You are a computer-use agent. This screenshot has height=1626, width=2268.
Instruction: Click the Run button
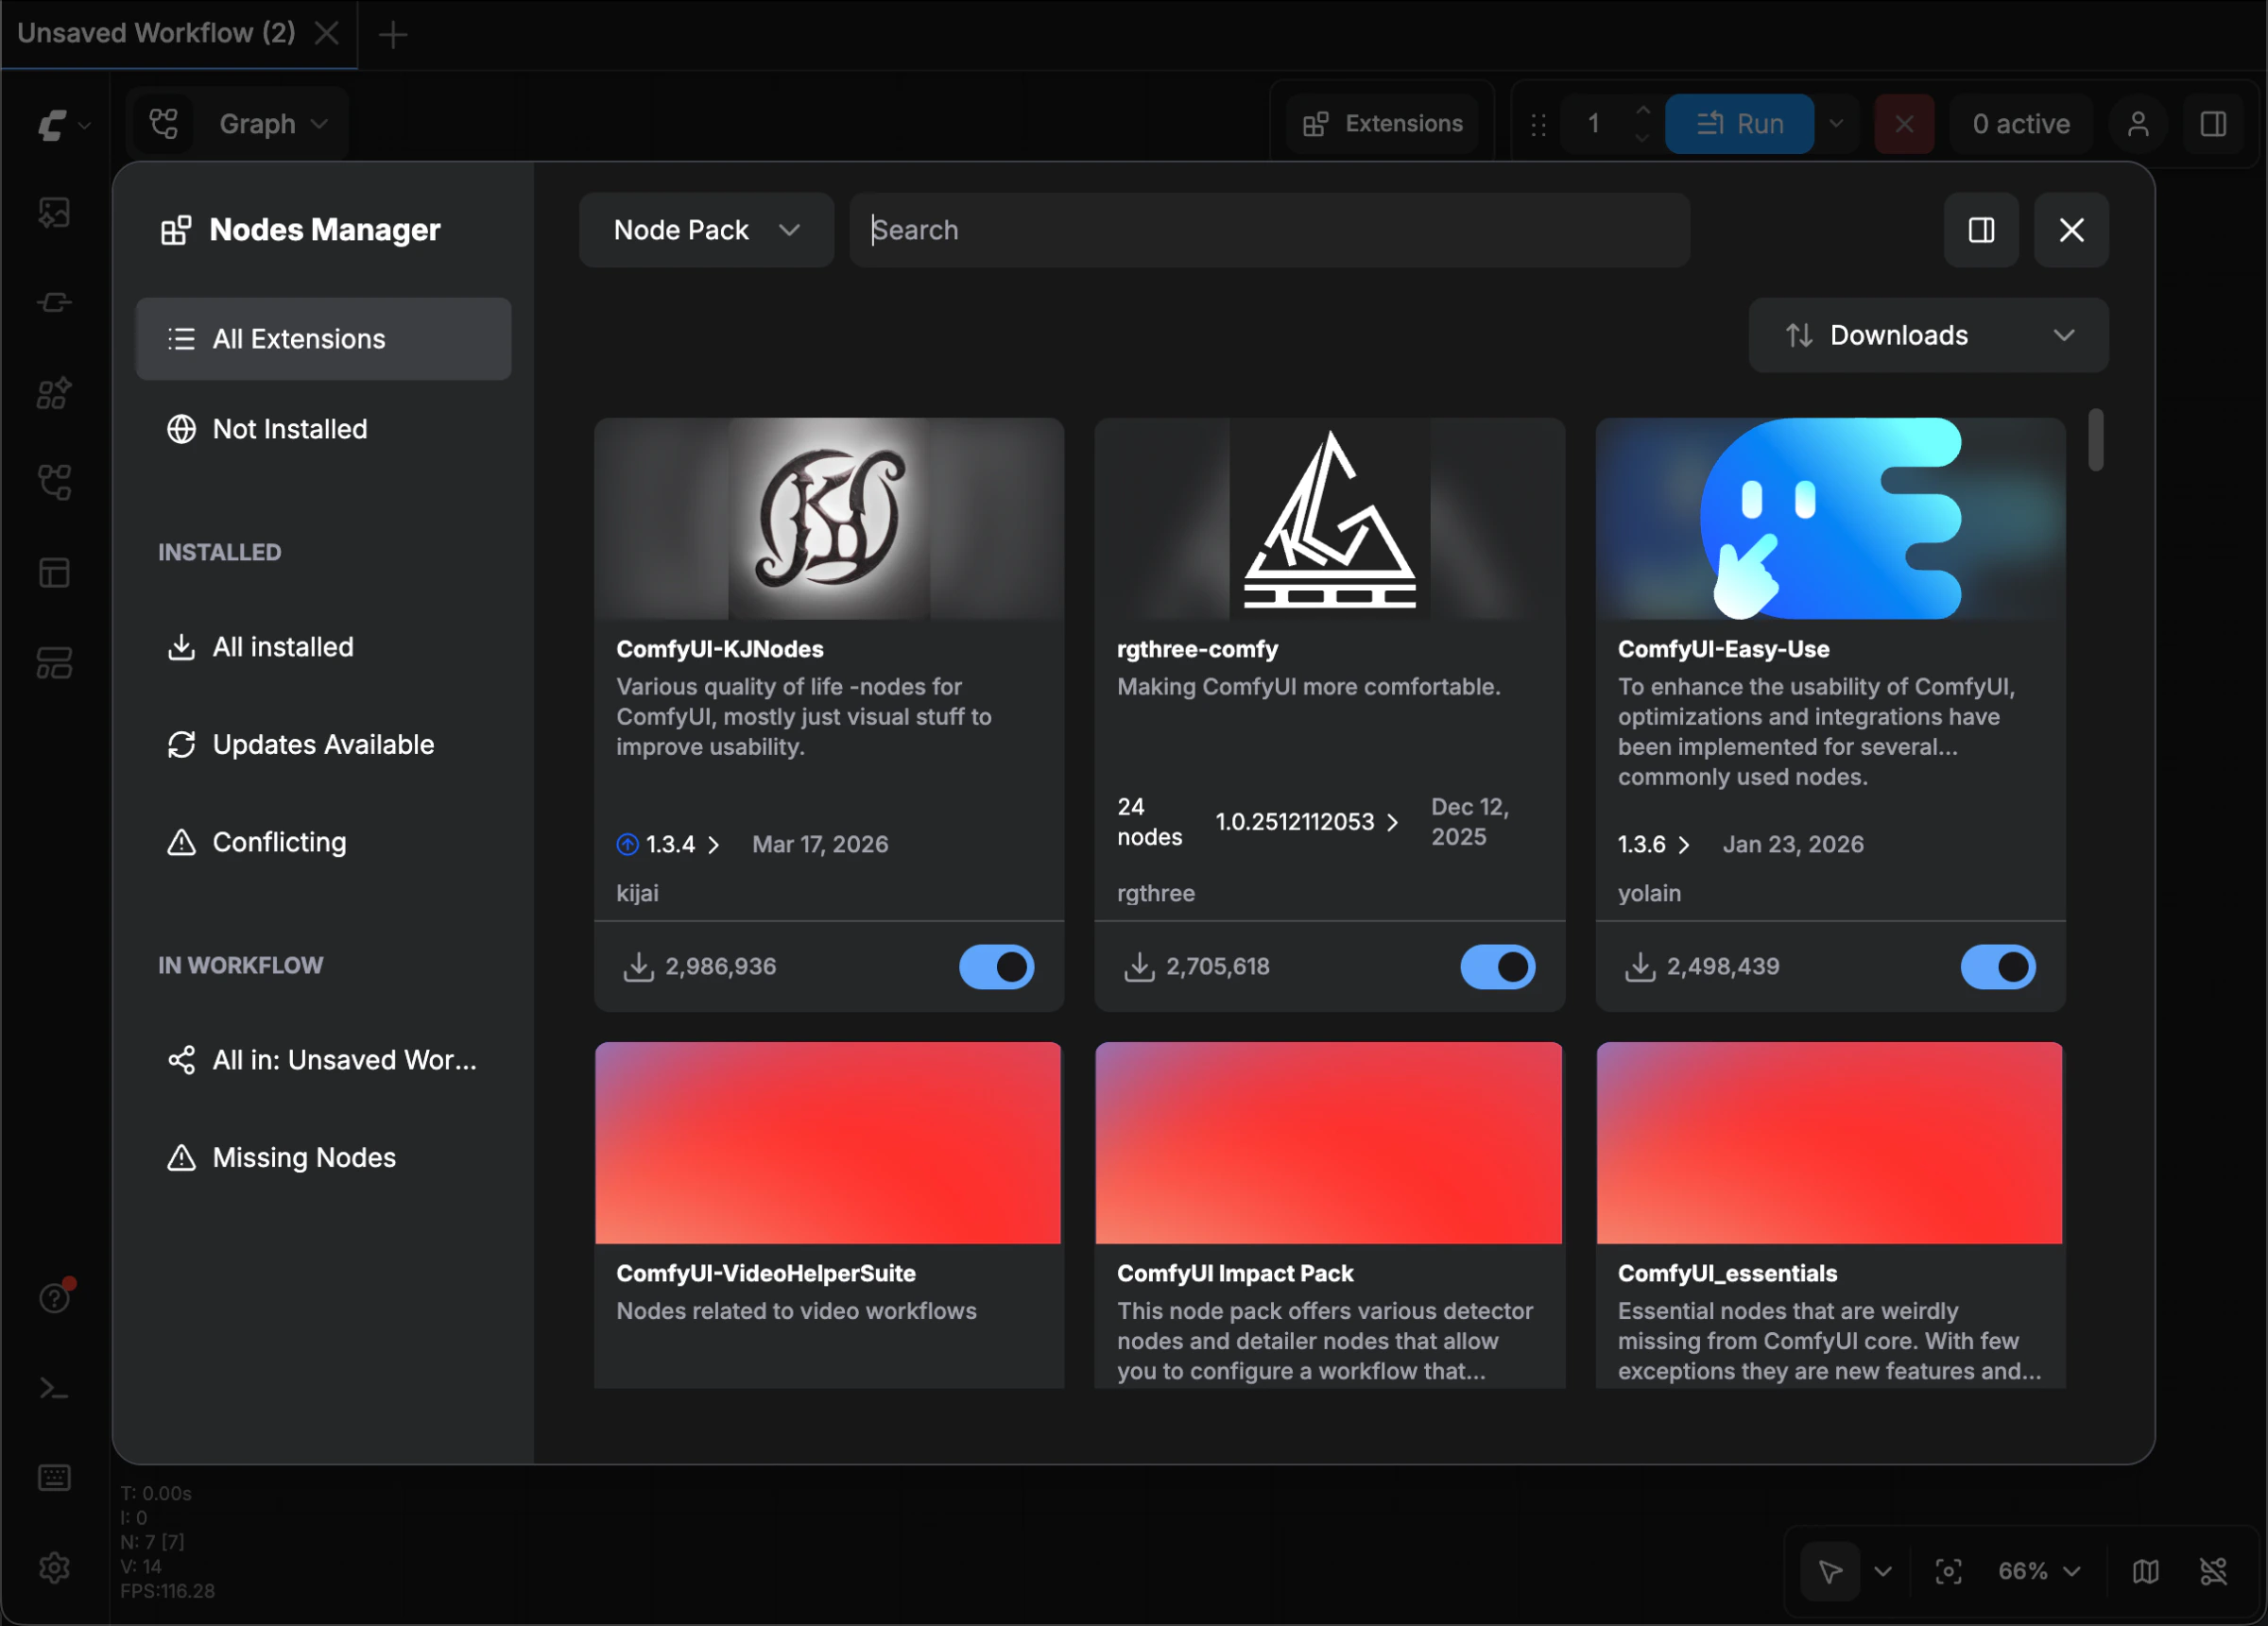tap(1739, 124)
